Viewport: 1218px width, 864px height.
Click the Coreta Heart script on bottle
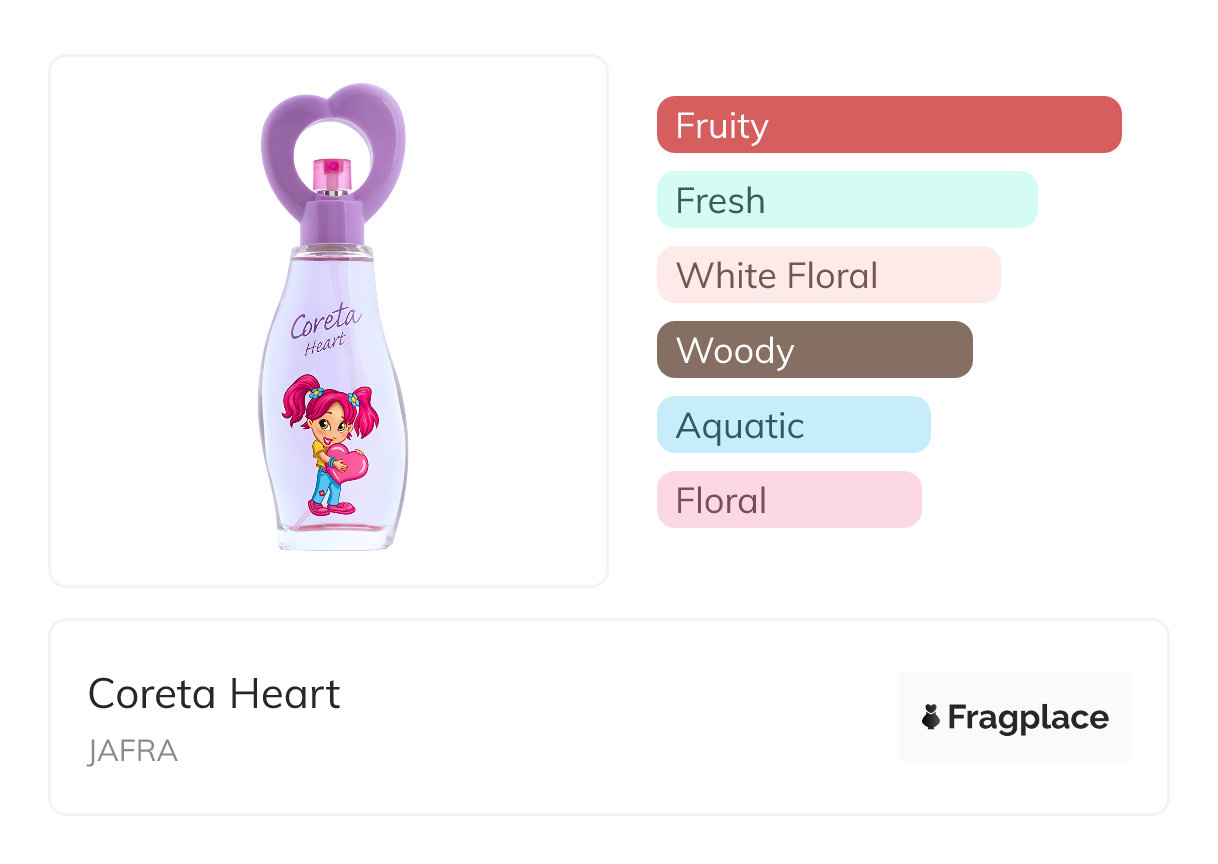click(325, 328)
